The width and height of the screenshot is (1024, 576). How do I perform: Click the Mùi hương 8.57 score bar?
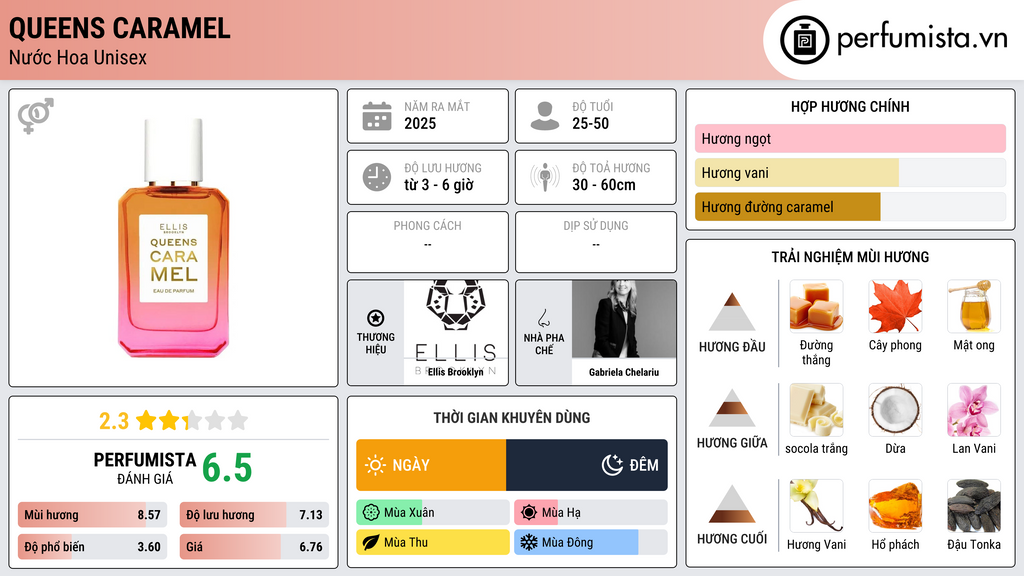tap(92, 515)
